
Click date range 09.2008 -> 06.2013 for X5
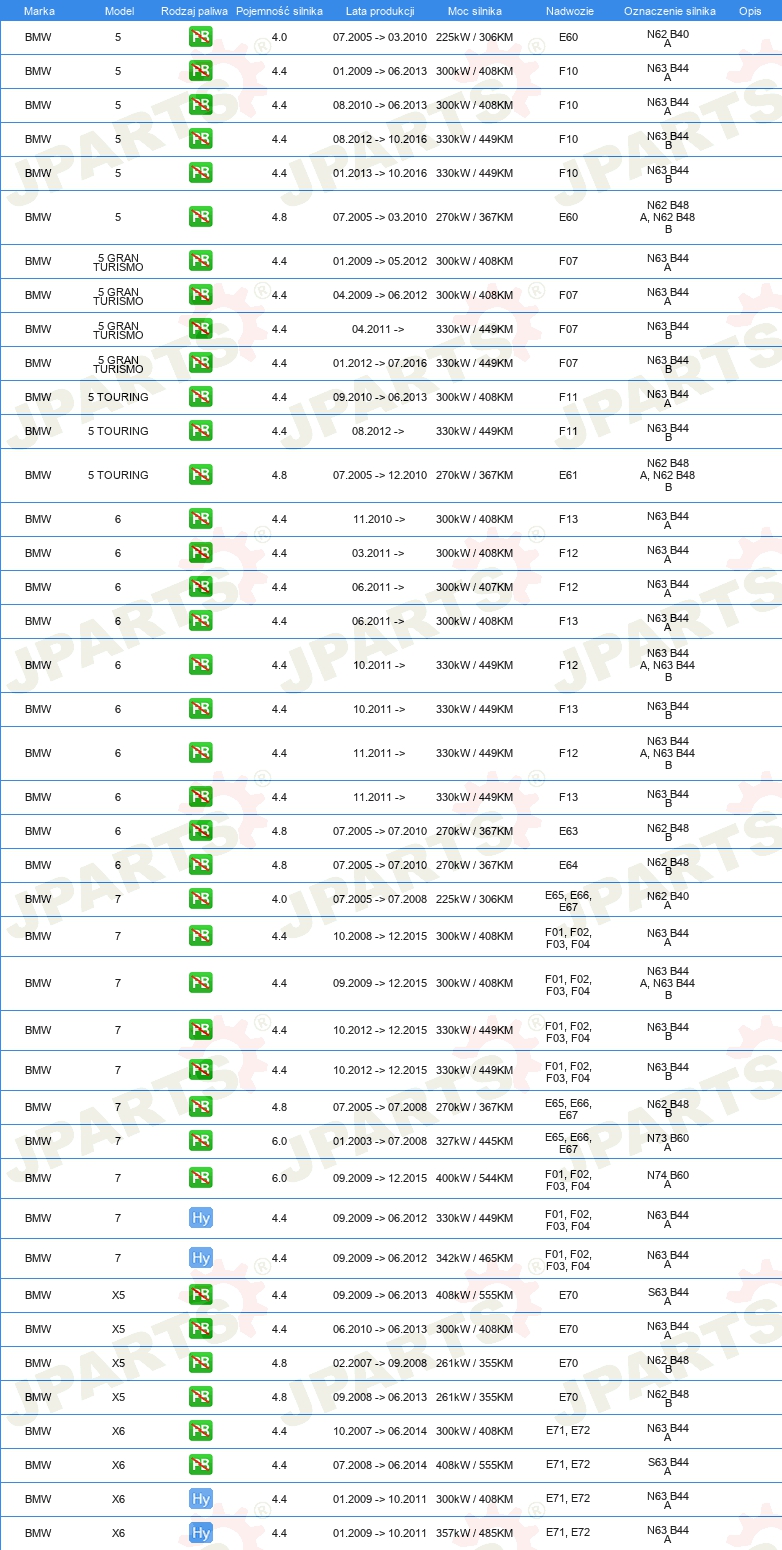[380, 1397]
